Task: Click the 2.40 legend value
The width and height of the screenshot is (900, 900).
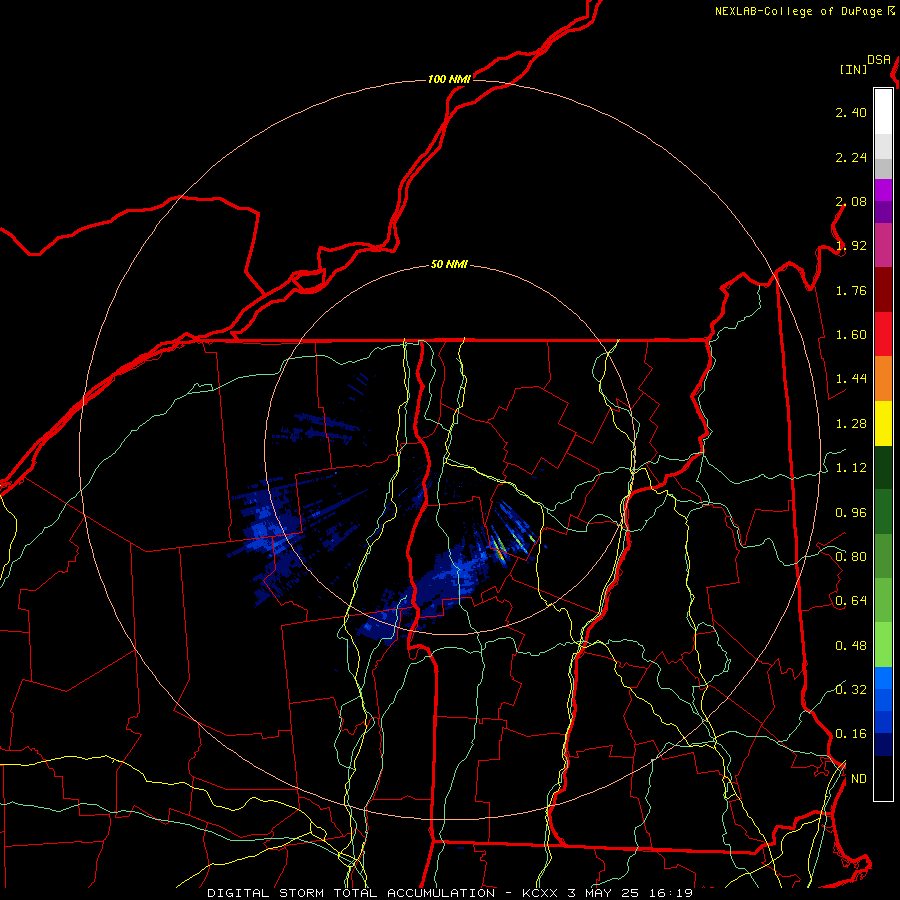Action: [x=851, y=112]
